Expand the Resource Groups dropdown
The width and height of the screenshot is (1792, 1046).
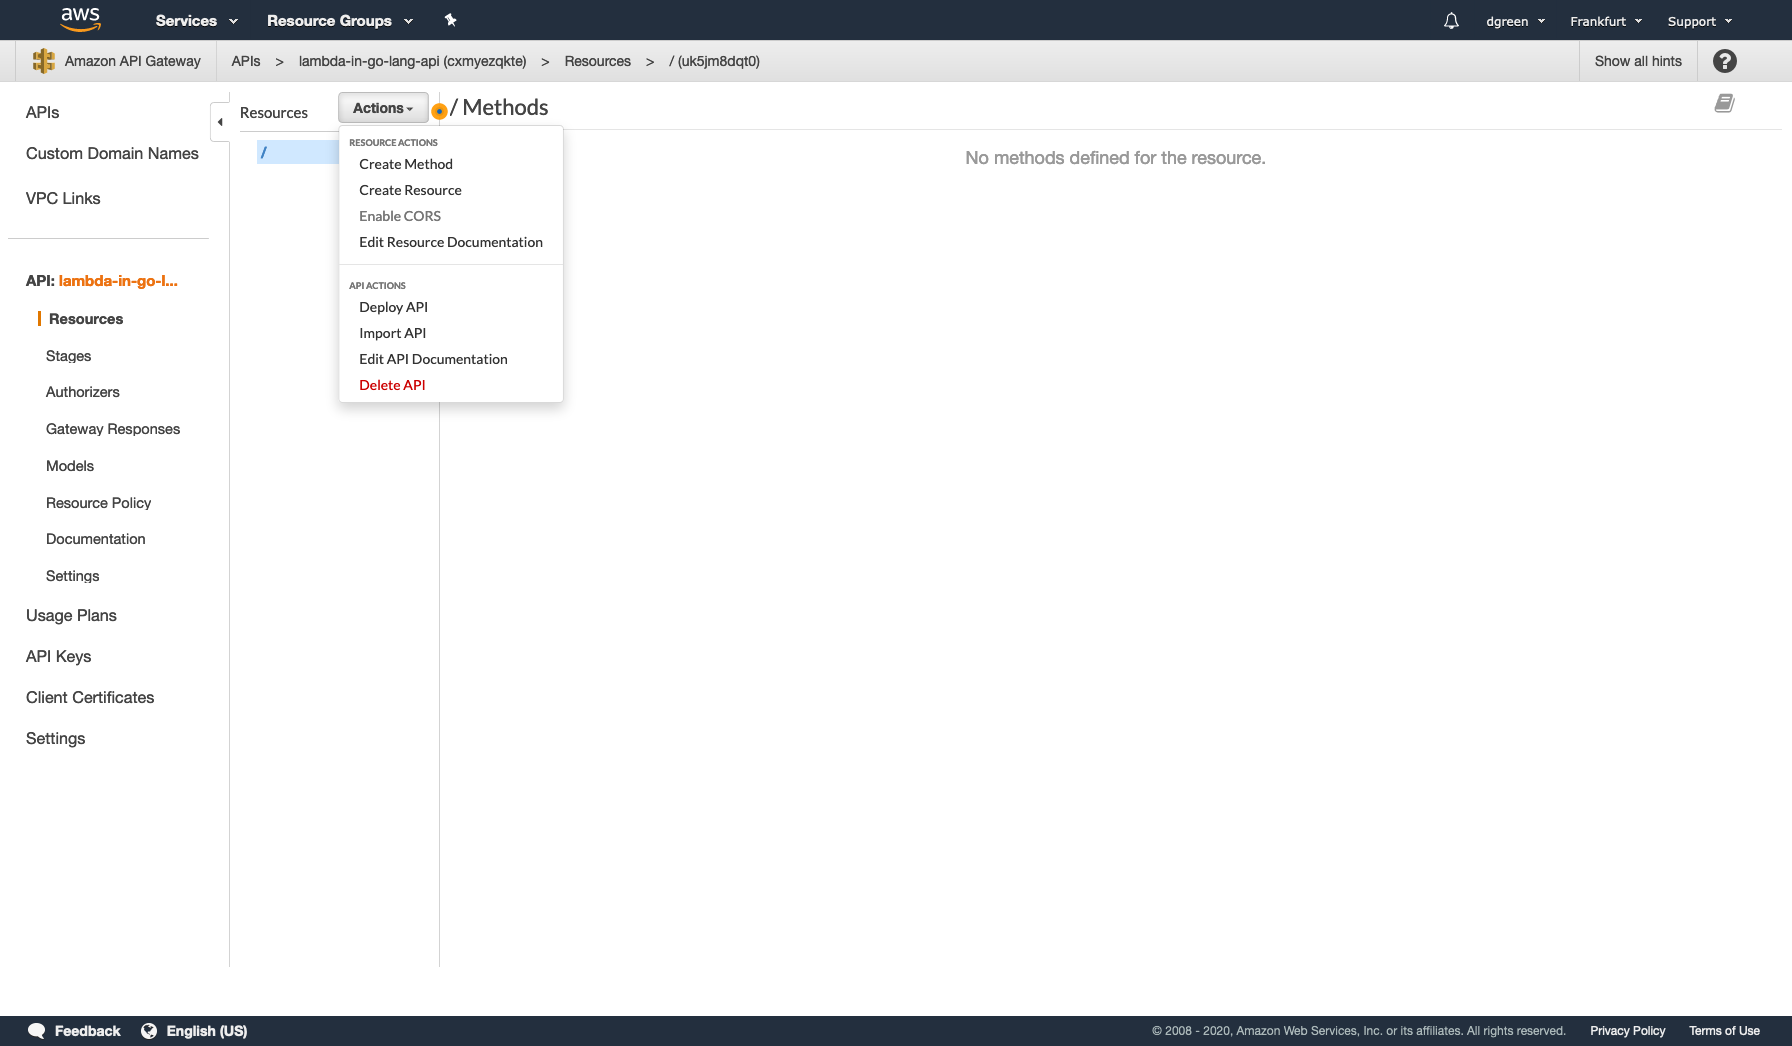[x=340, y=21]
